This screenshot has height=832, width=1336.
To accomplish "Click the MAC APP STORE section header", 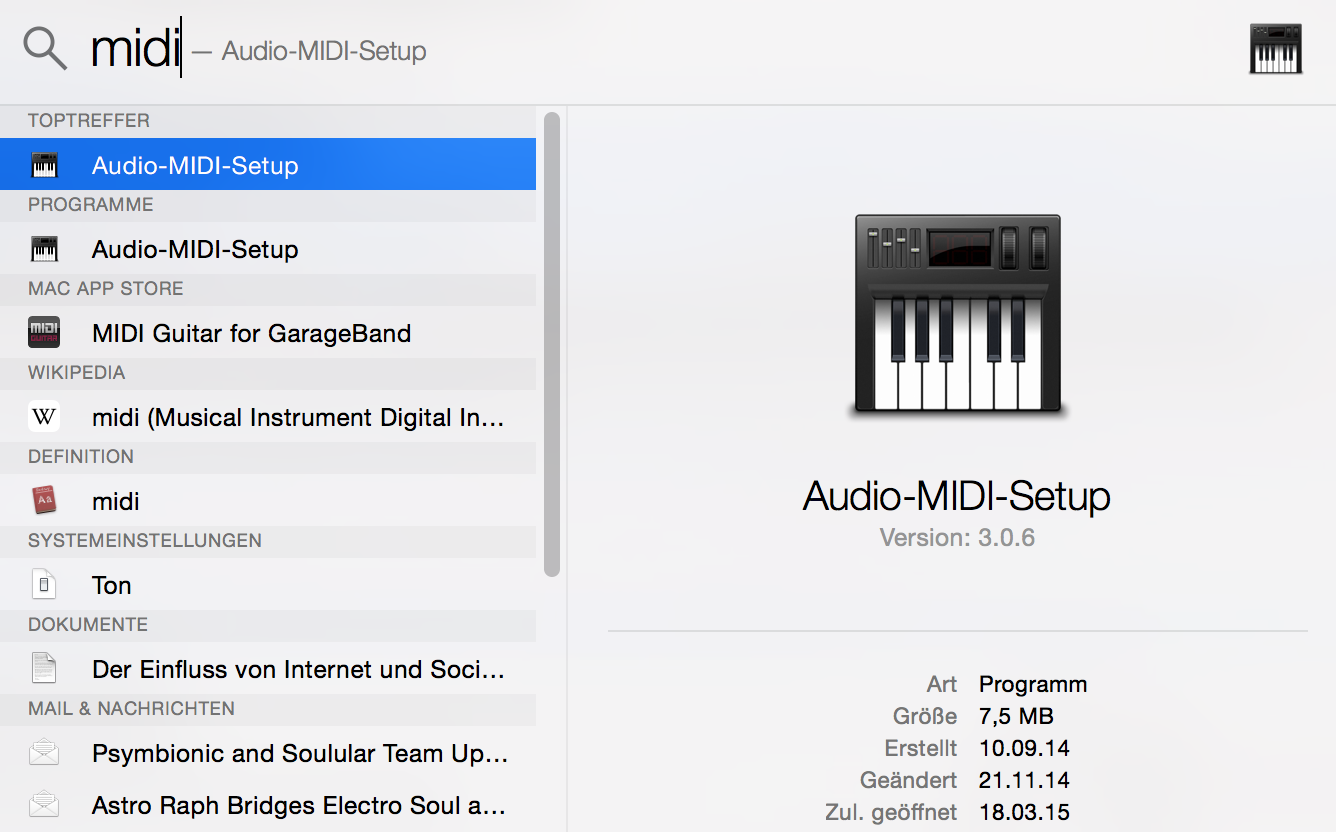I will (x=106, y=289).
